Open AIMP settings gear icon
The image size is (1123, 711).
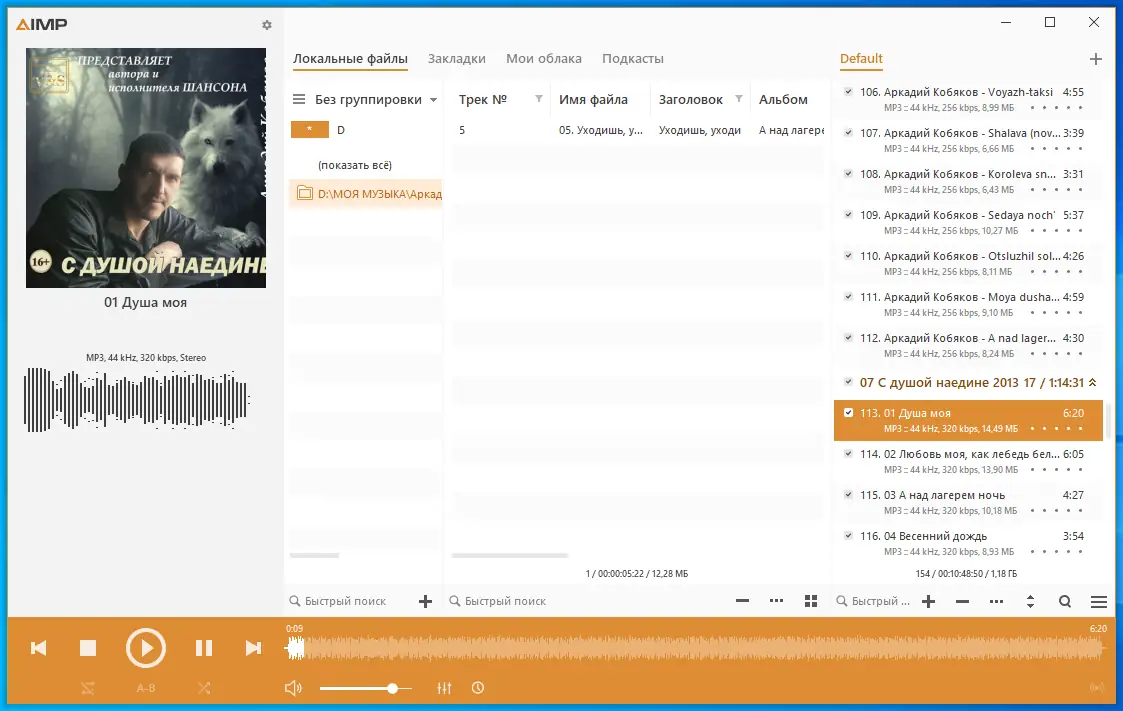pyautogui.click(x=266, y=25)
